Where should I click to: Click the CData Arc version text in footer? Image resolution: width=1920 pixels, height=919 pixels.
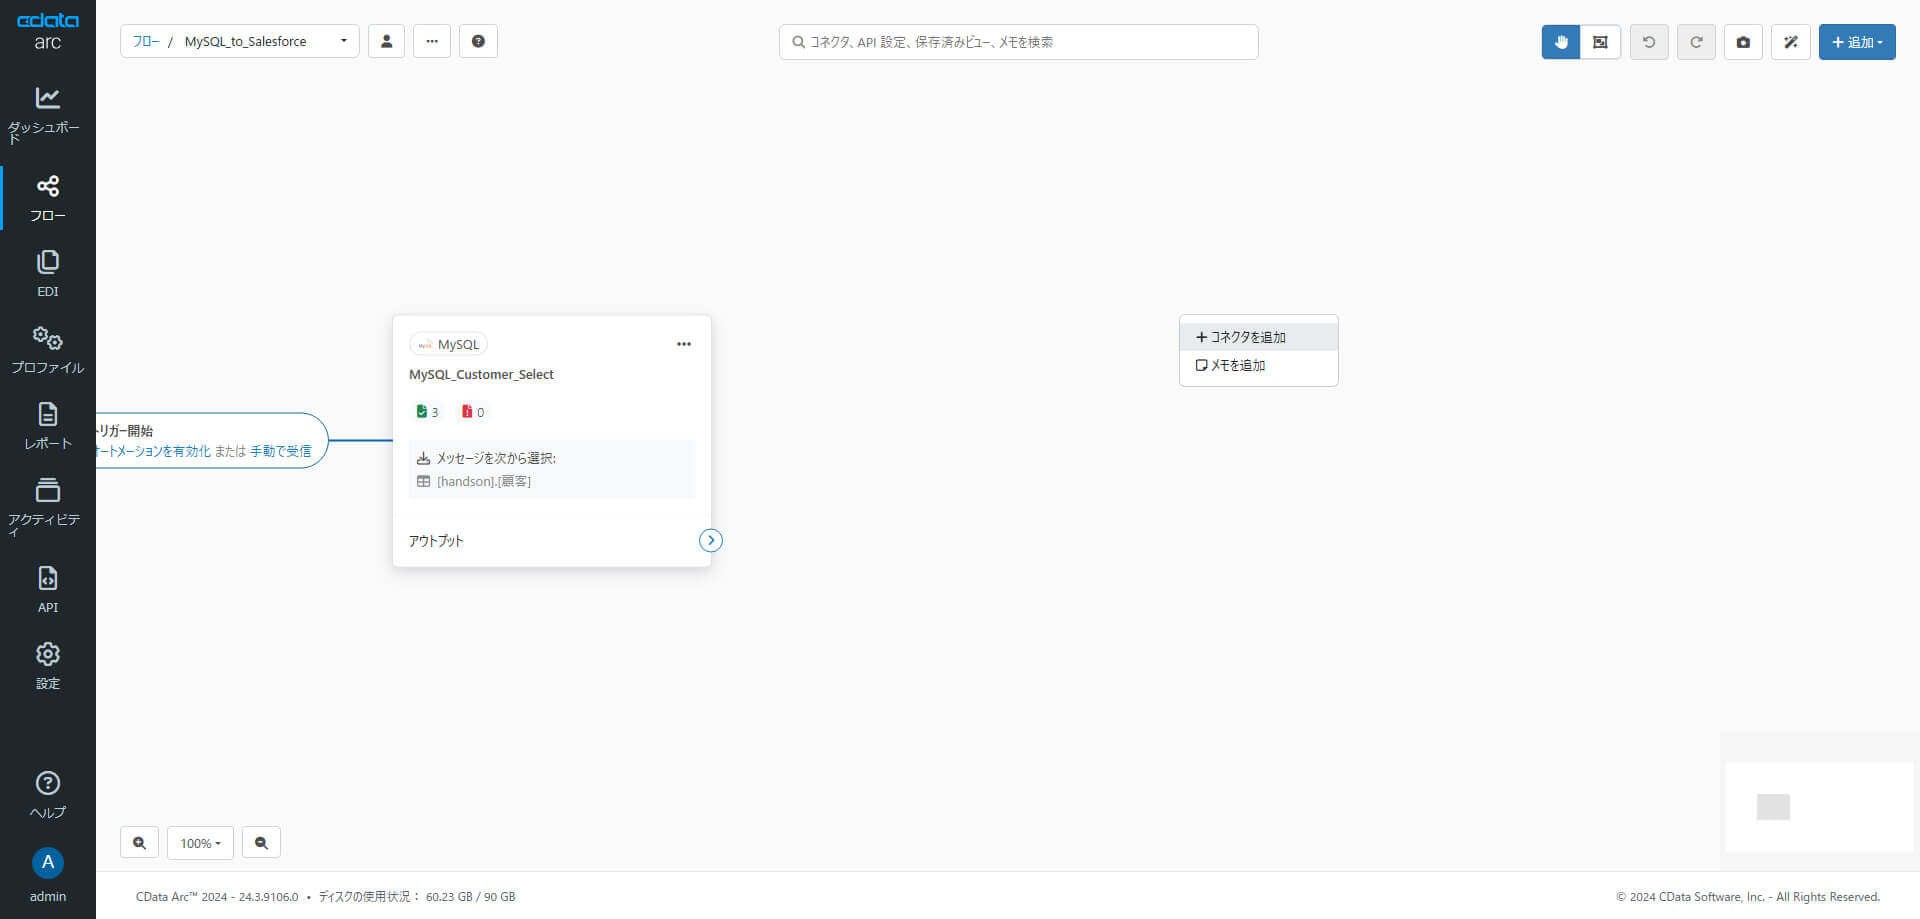(217, 897)
